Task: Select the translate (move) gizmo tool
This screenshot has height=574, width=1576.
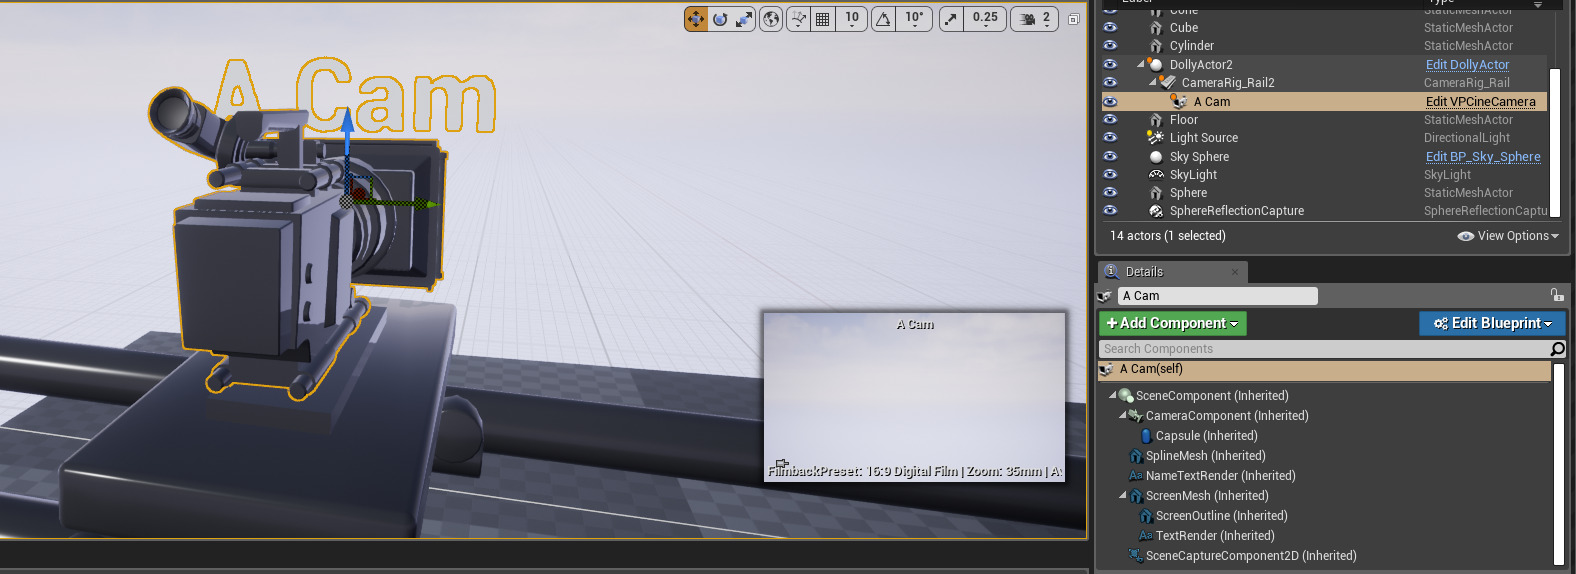Action: click(696, 19)
